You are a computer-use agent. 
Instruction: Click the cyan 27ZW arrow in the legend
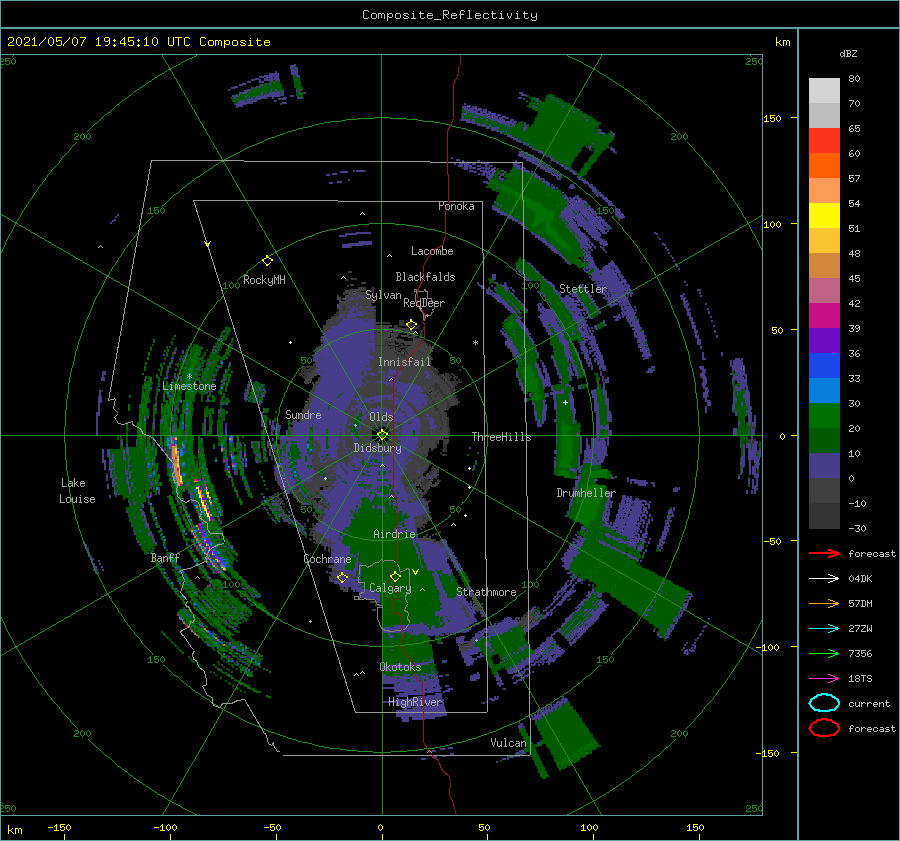[824, 629]
